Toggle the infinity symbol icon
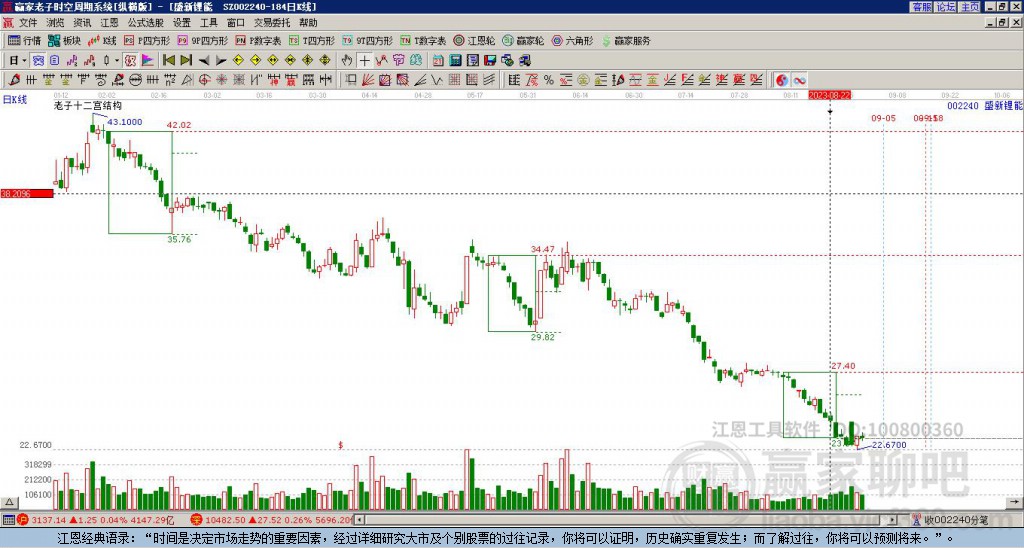Image resolution: width=1024 pixels, height=548 pixels. 799,80
